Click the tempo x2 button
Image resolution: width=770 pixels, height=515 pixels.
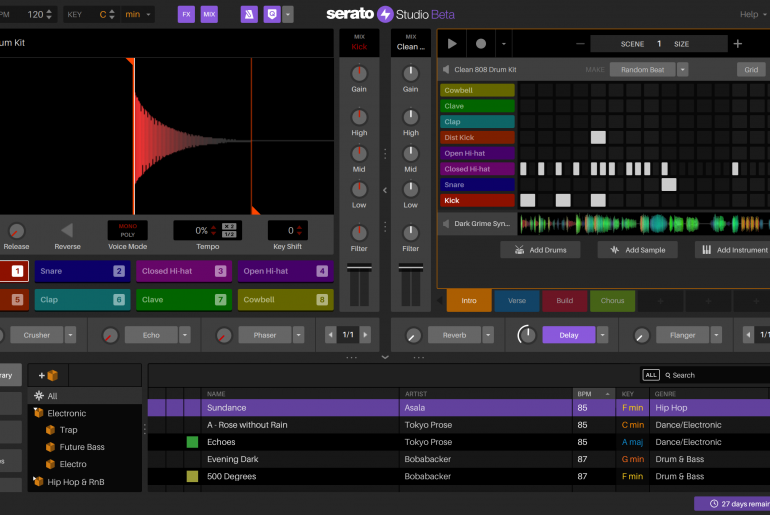tap(229, 226)
